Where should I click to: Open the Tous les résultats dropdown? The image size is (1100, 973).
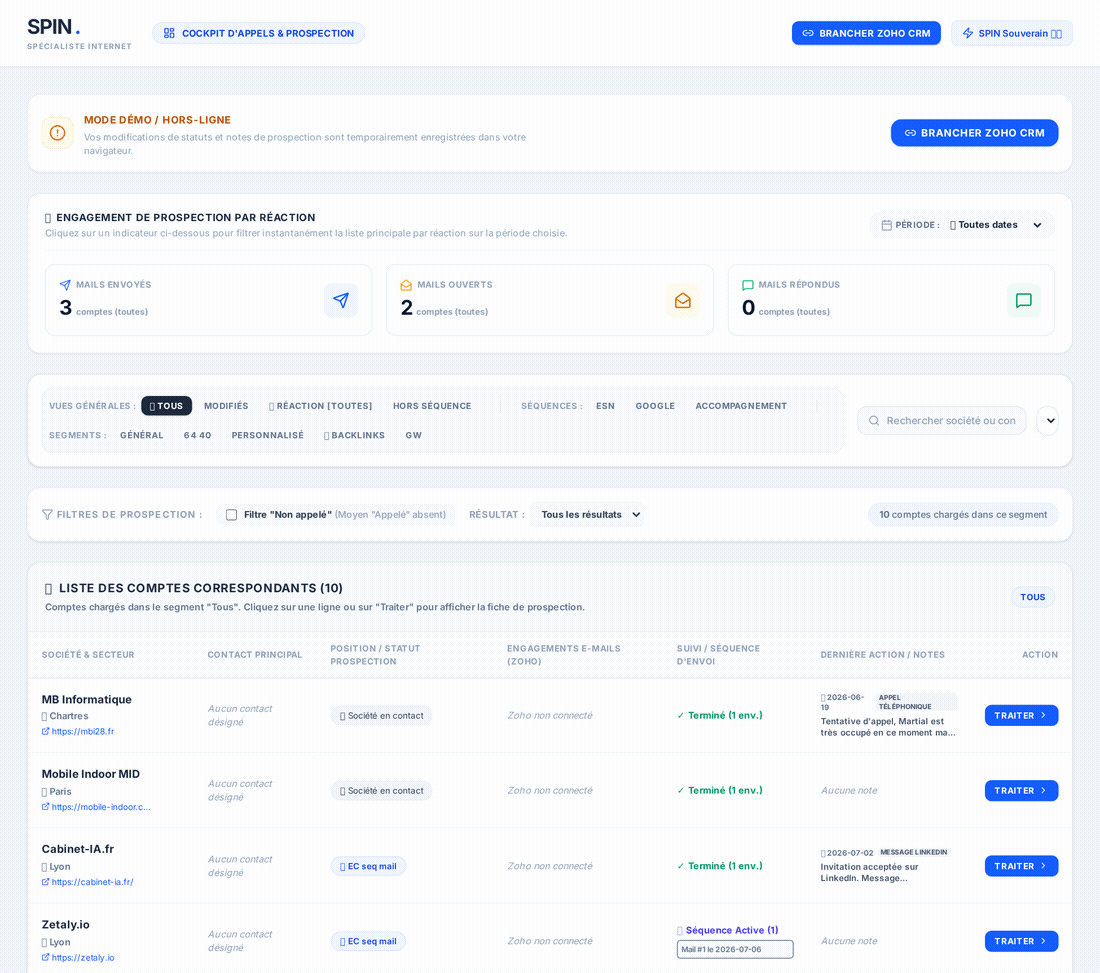[x=588, y=514]
